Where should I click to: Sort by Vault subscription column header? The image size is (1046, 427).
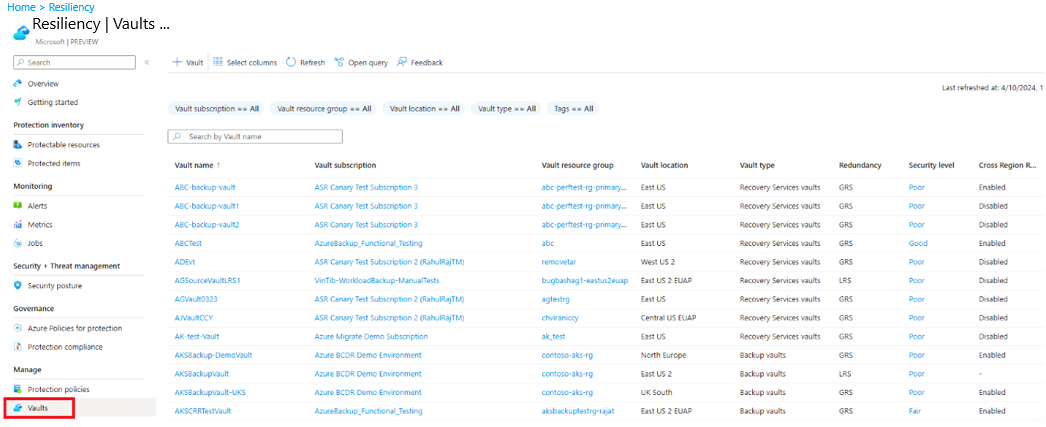(x=345, y=165)
